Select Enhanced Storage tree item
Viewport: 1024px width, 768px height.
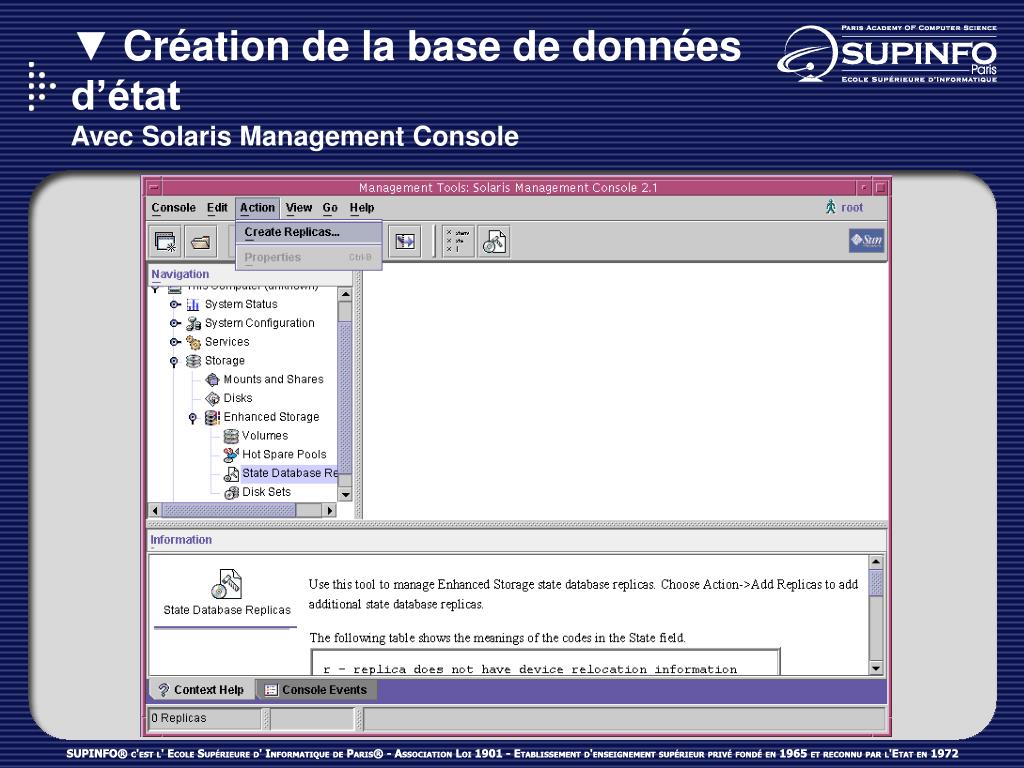pyautogui.click(x=272, y=417)
